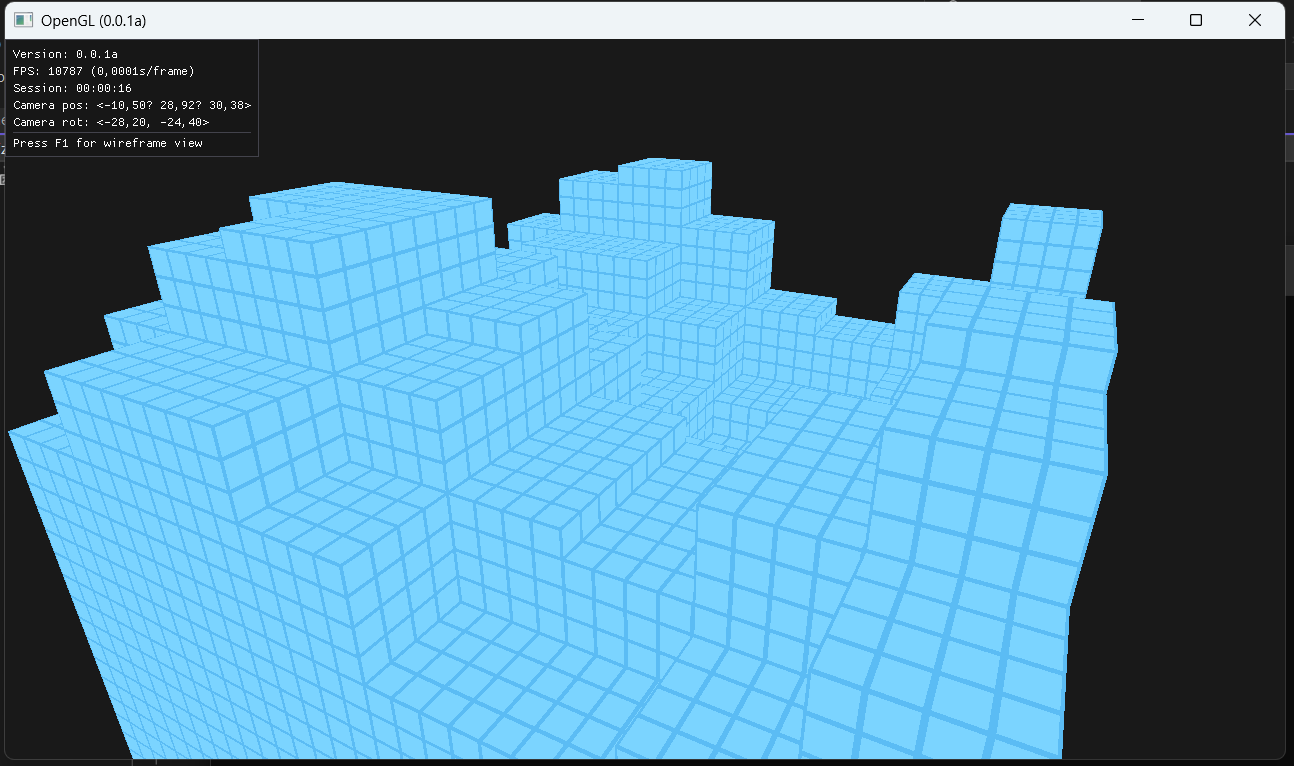
Task: Select the isolated voxel pillar on the right
Action: click(1050, 245)
